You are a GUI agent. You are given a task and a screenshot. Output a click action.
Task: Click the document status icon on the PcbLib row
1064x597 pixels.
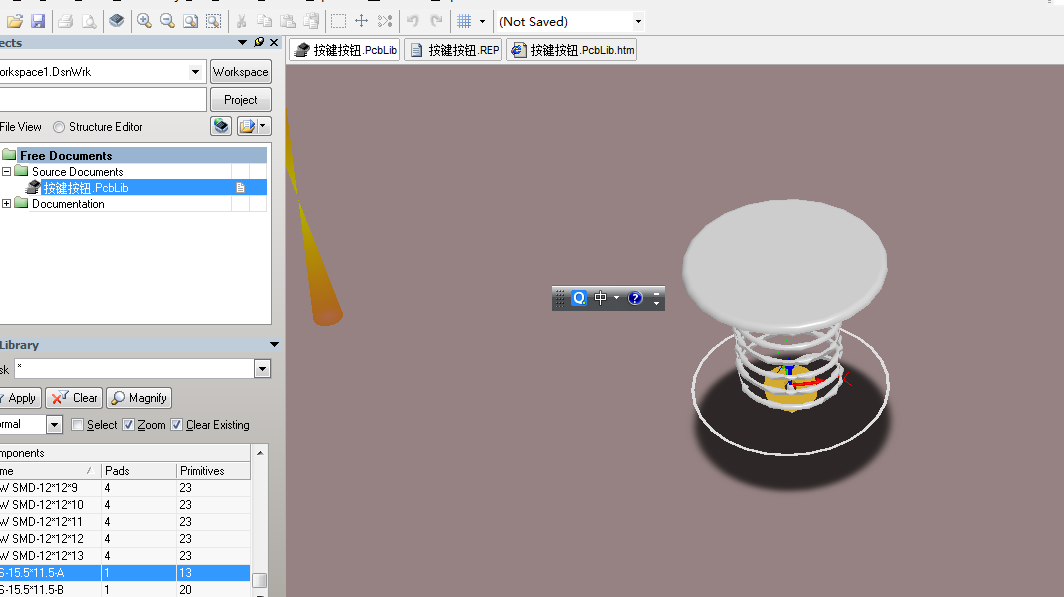(240, 188)
